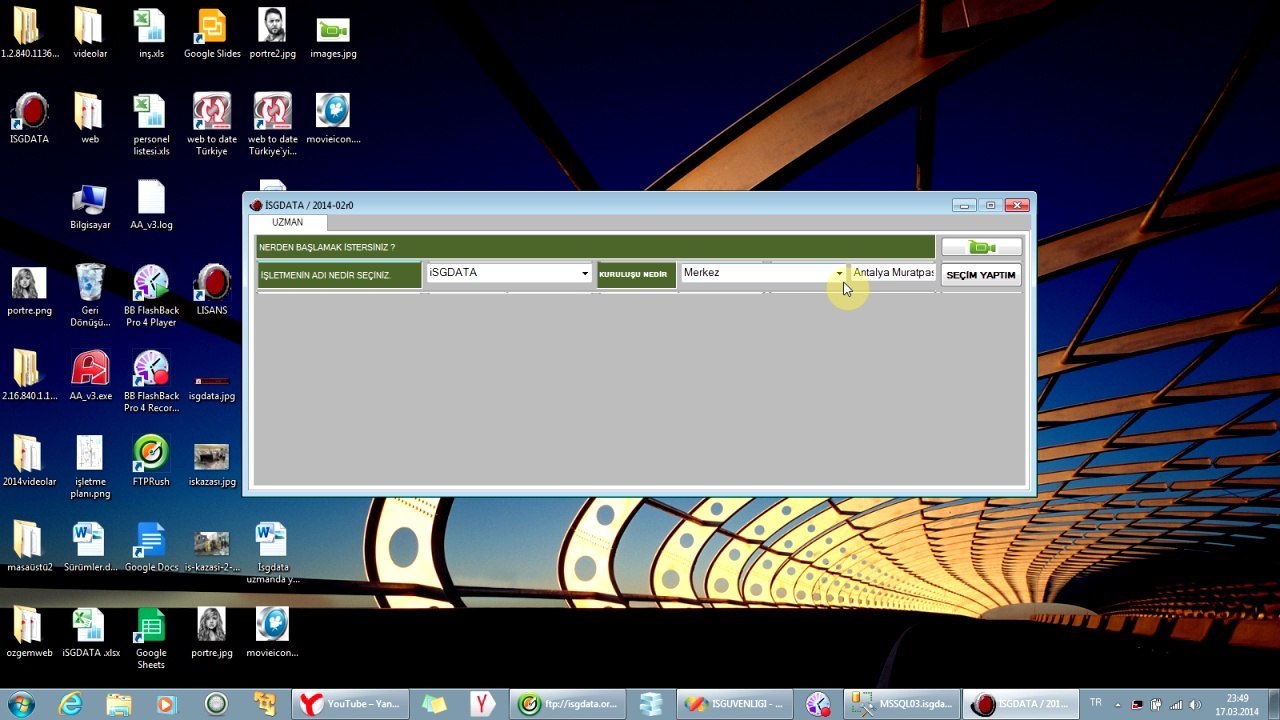Close the İSGDATA window
1280x720 pixels.
1017,205
